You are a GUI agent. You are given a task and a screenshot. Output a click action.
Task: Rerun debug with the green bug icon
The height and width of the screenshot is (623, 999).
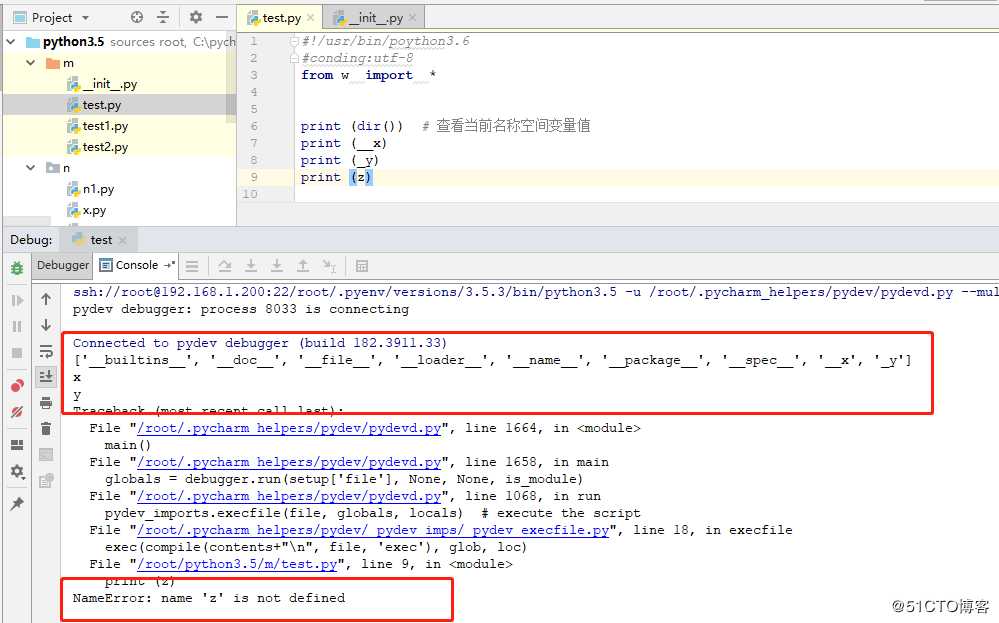pyautogui.click(x=17, y=268)
